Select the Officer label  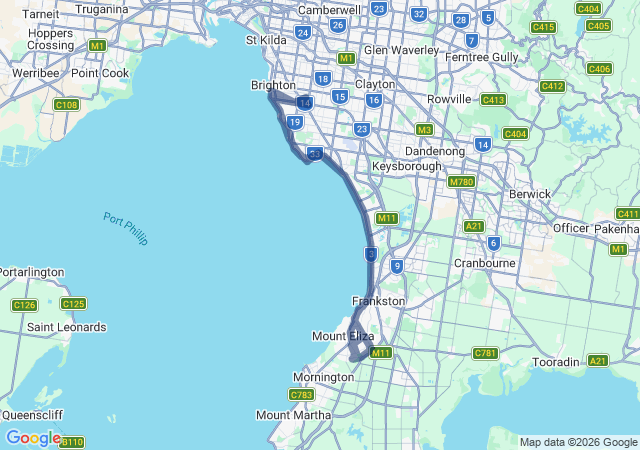point(571,228)
